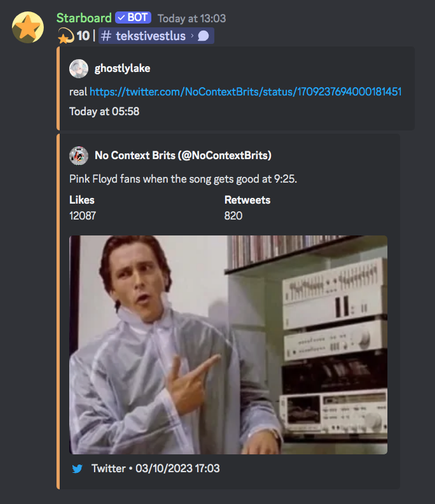Click the tweet text about Pink Floyd
The height and width of the screenshot is (504, 435).
pos(183,179)
